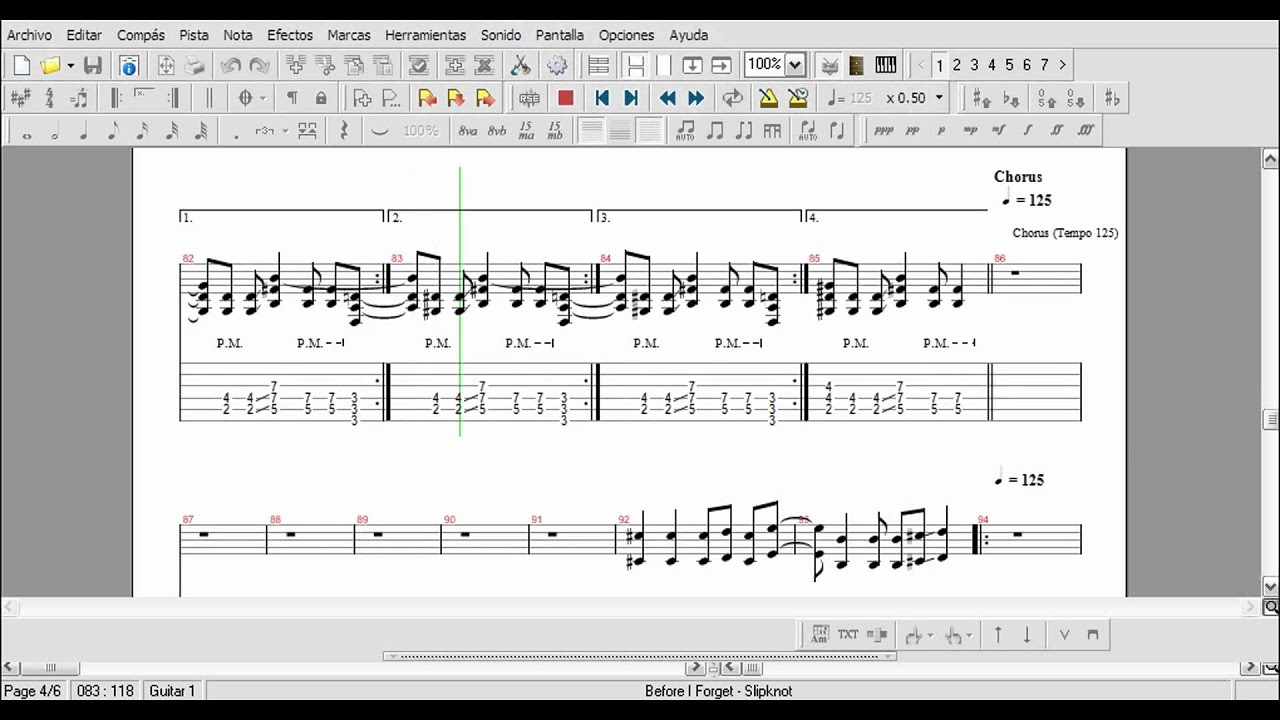Click the RSE sound engine icon
1280x720 pixels.
click(529, 98)
